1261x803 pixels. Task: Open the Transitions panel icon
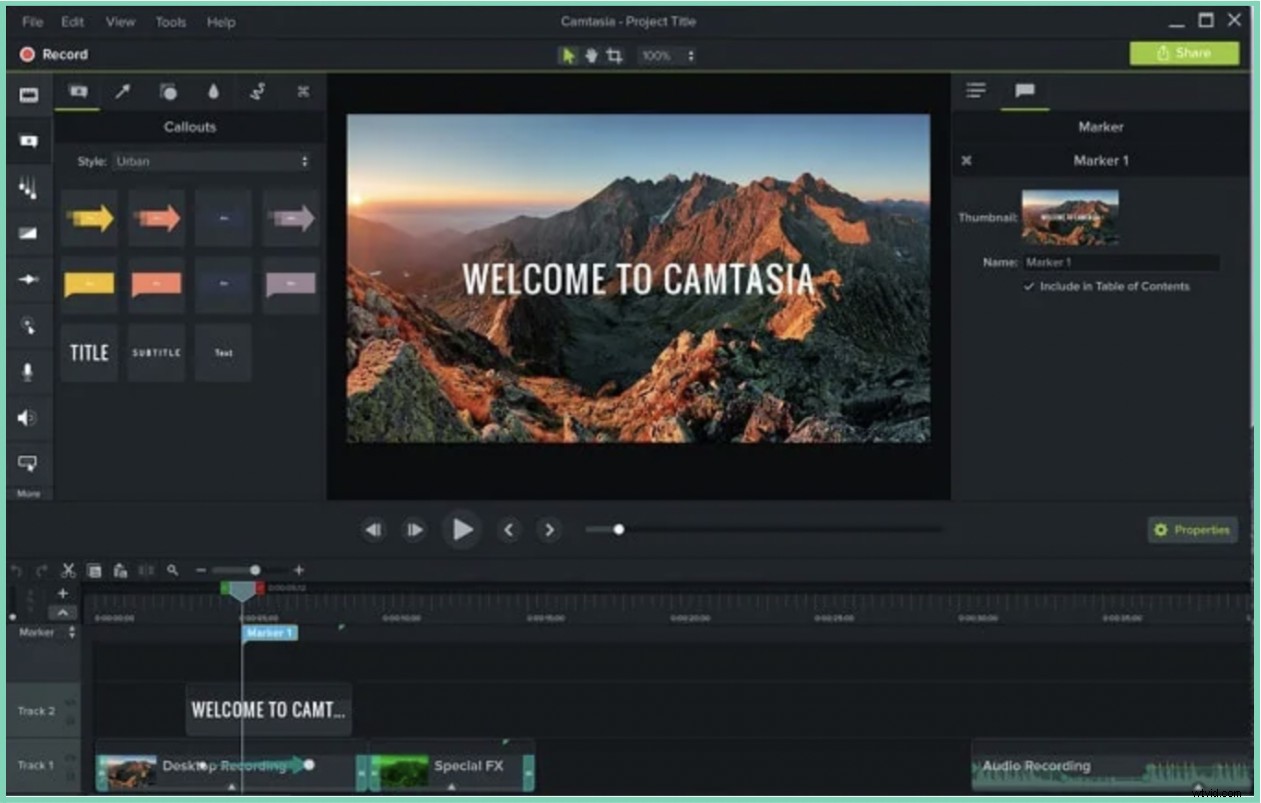28,232
